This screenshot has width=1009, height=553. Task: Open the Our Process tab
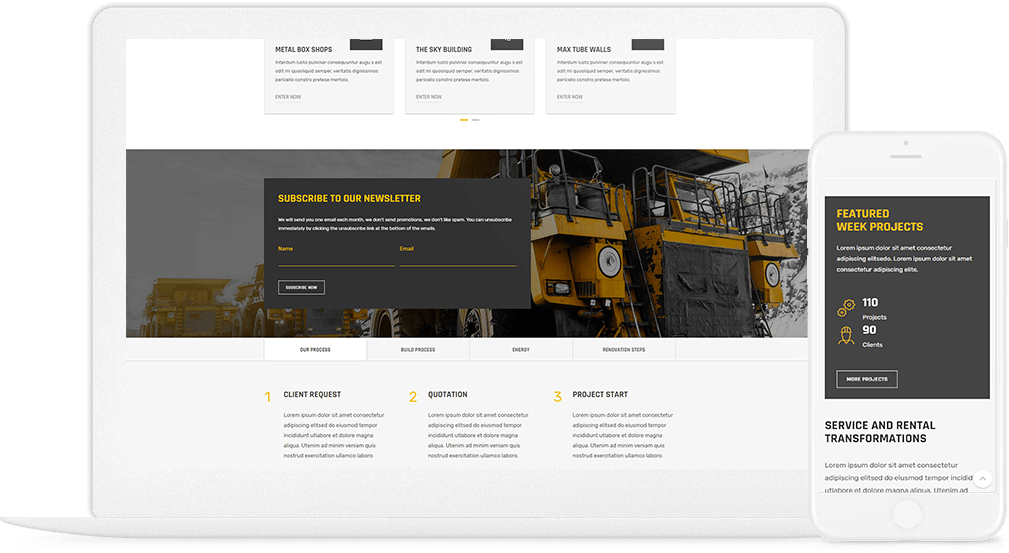(x=315, y=350)
